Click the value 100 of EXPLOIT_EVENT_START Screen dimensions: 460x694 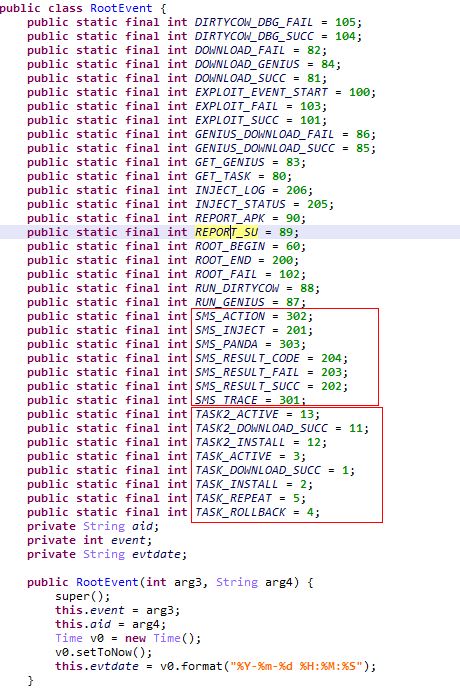pyautogui.click(x=359, y=93)
